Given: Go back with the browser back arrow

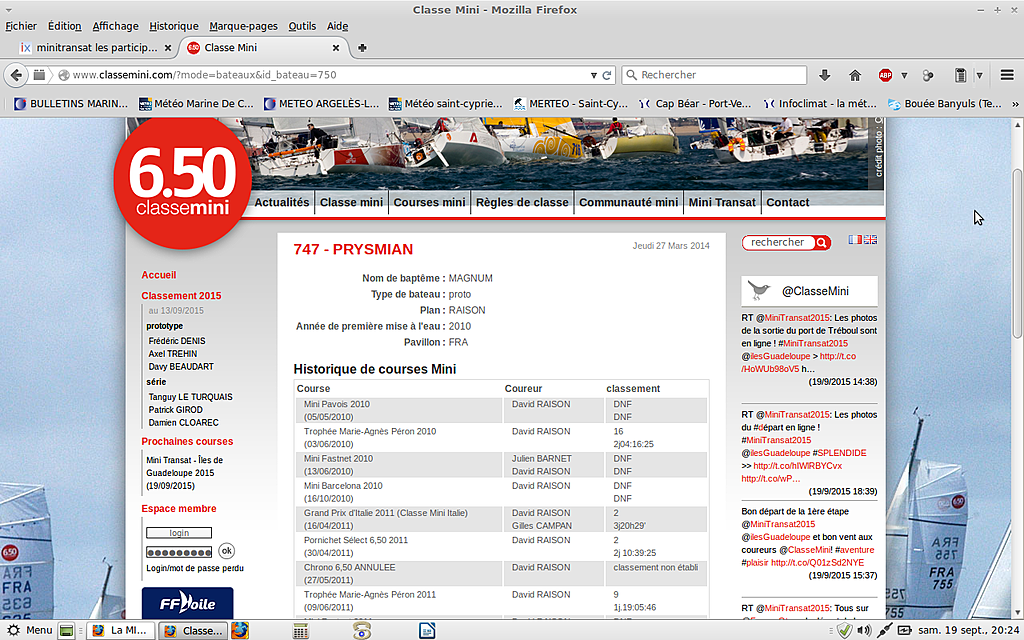Looking at the screenshot, I should (16, 75).
